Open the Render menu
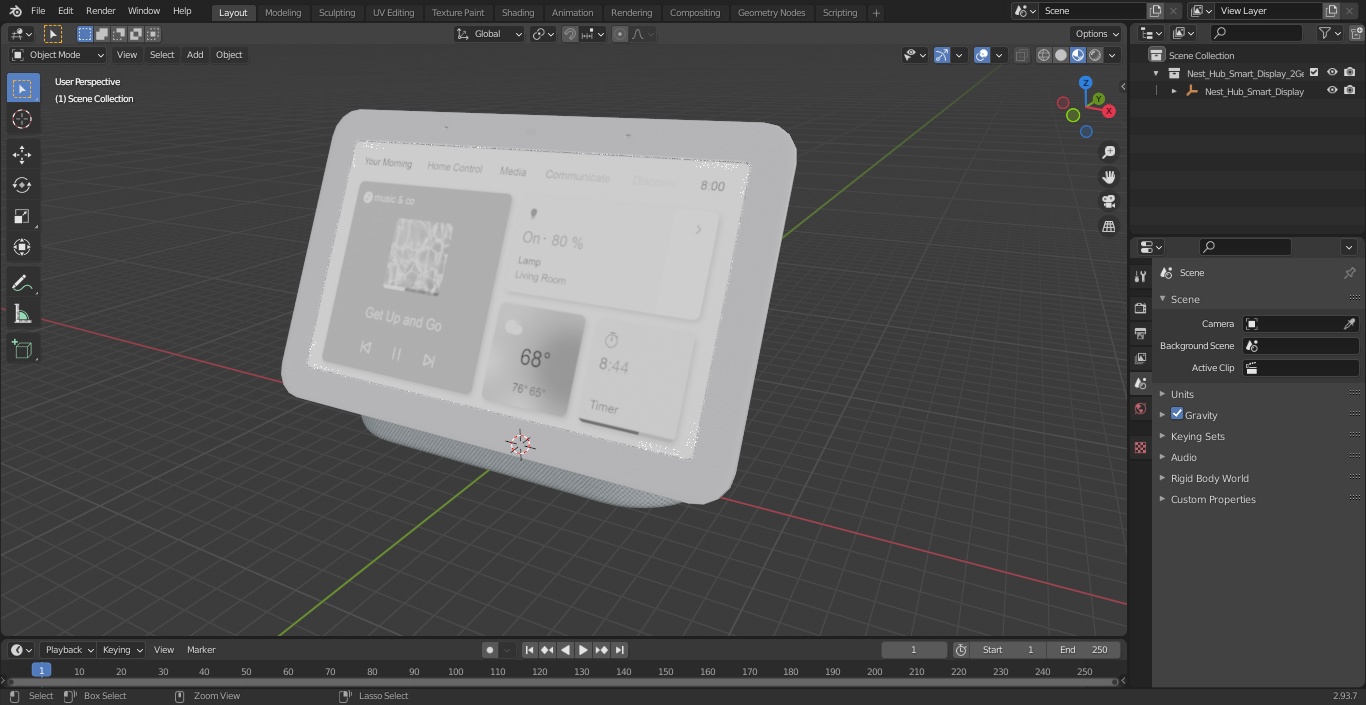This screenshot has height=705, width=1366. [100, 11]
